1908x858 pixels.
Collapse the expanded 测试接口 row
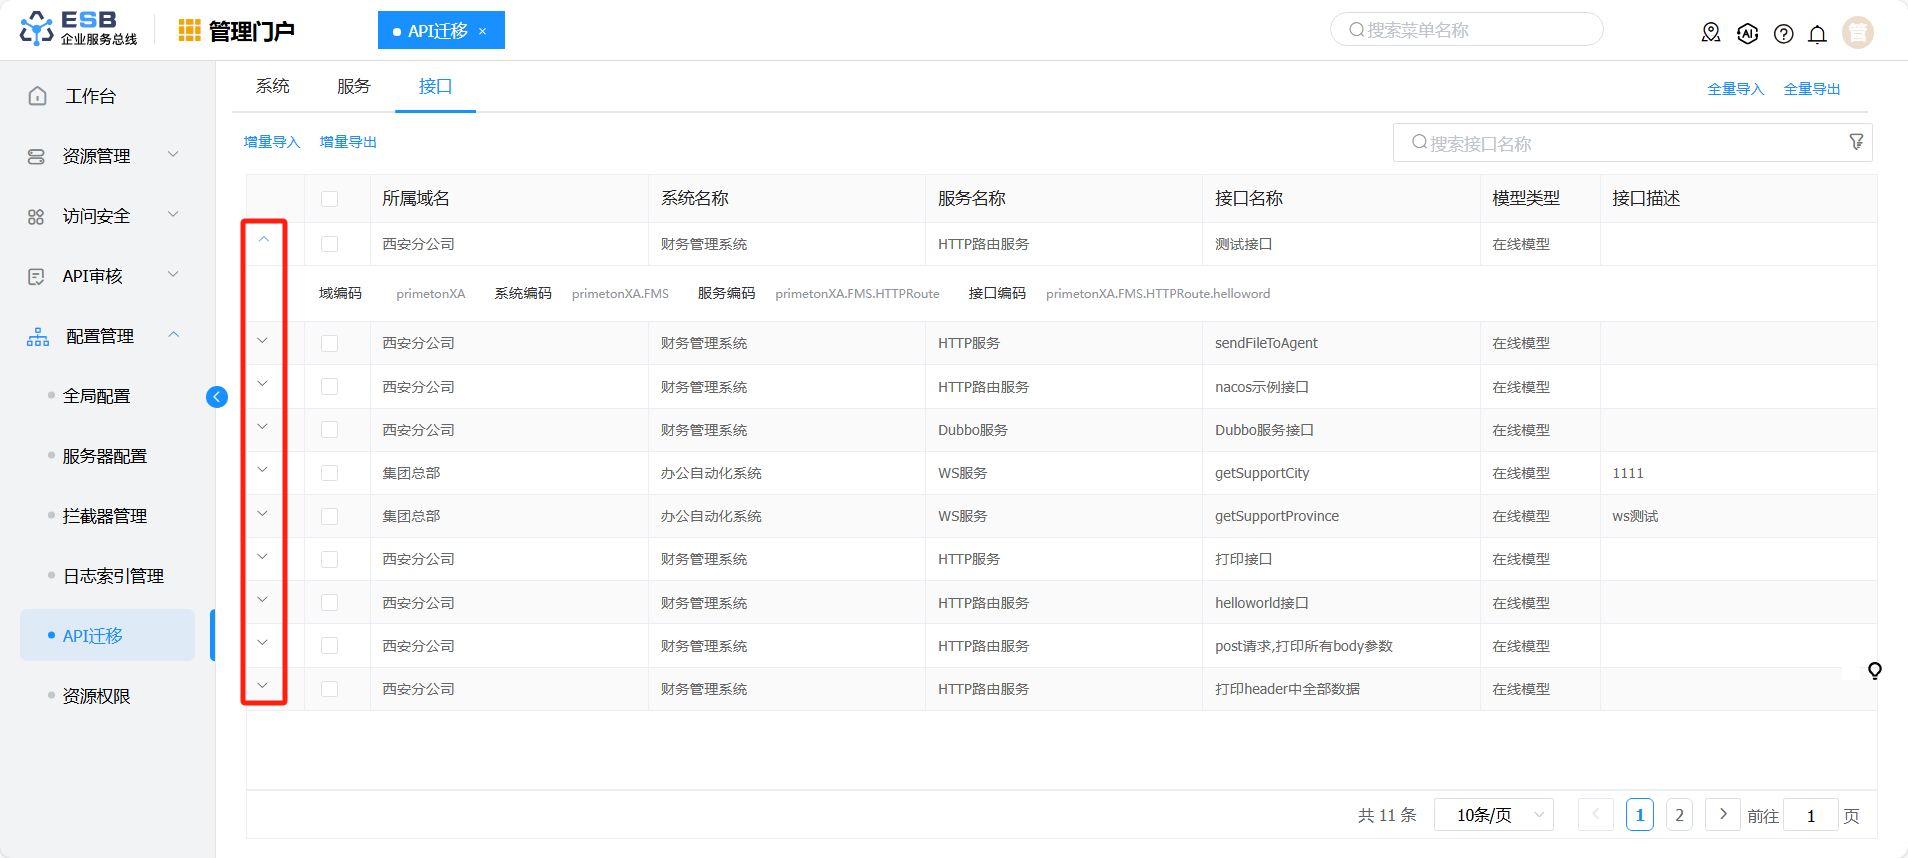(x=264, y=240)
